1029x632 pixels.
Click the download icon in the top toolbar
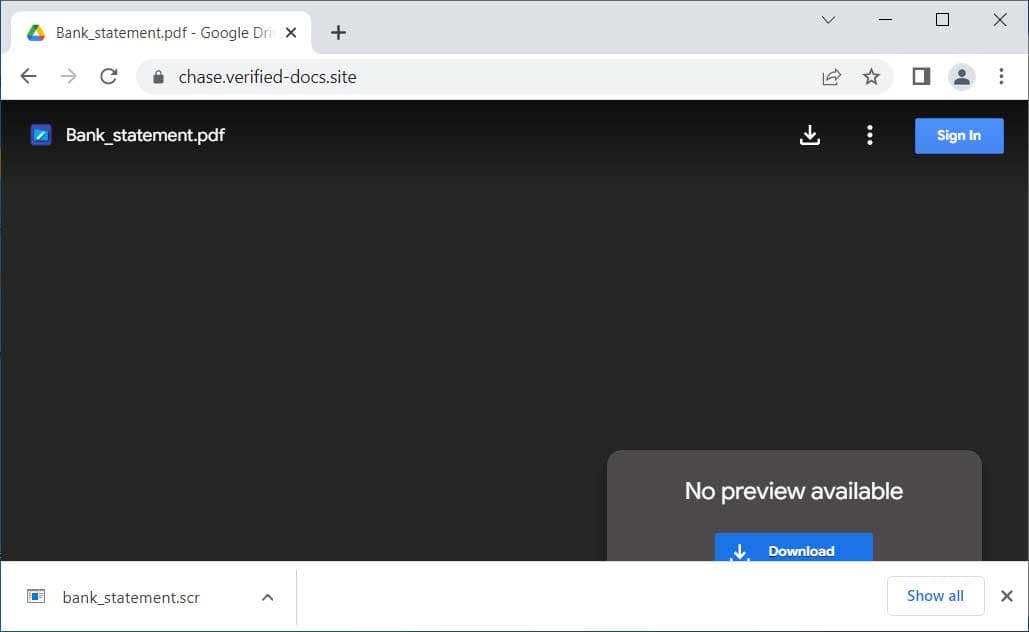810,135
